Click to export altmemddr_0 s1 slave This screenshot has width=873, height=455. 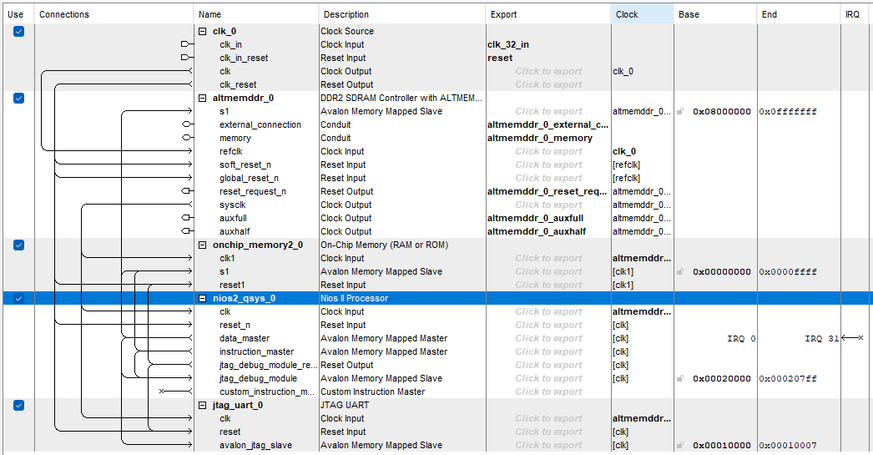[548, 111]
